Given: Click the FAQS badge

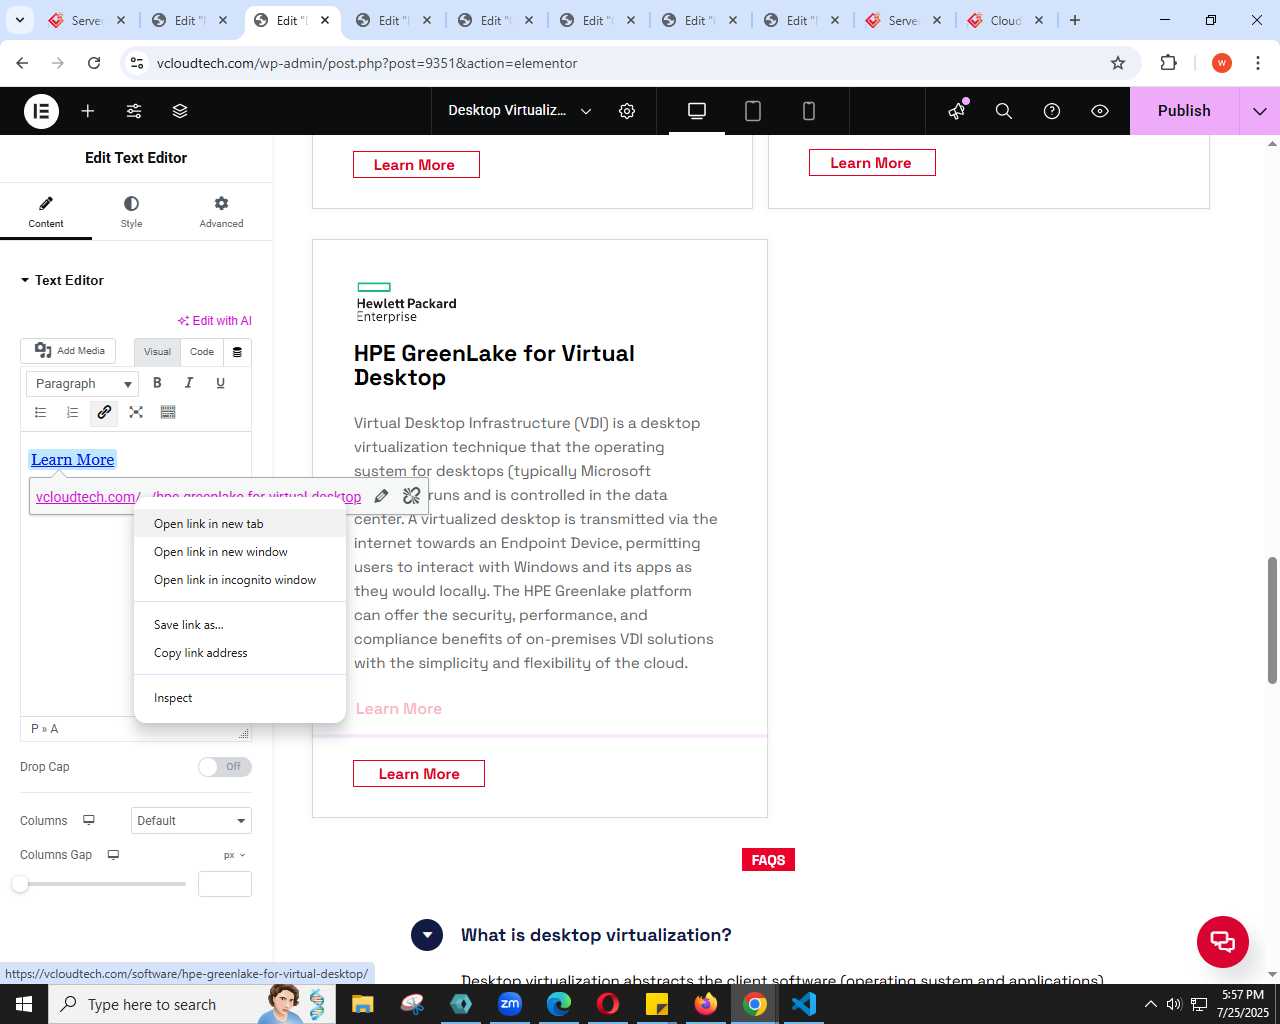Looking at the screenshot, I should point(768,860).
